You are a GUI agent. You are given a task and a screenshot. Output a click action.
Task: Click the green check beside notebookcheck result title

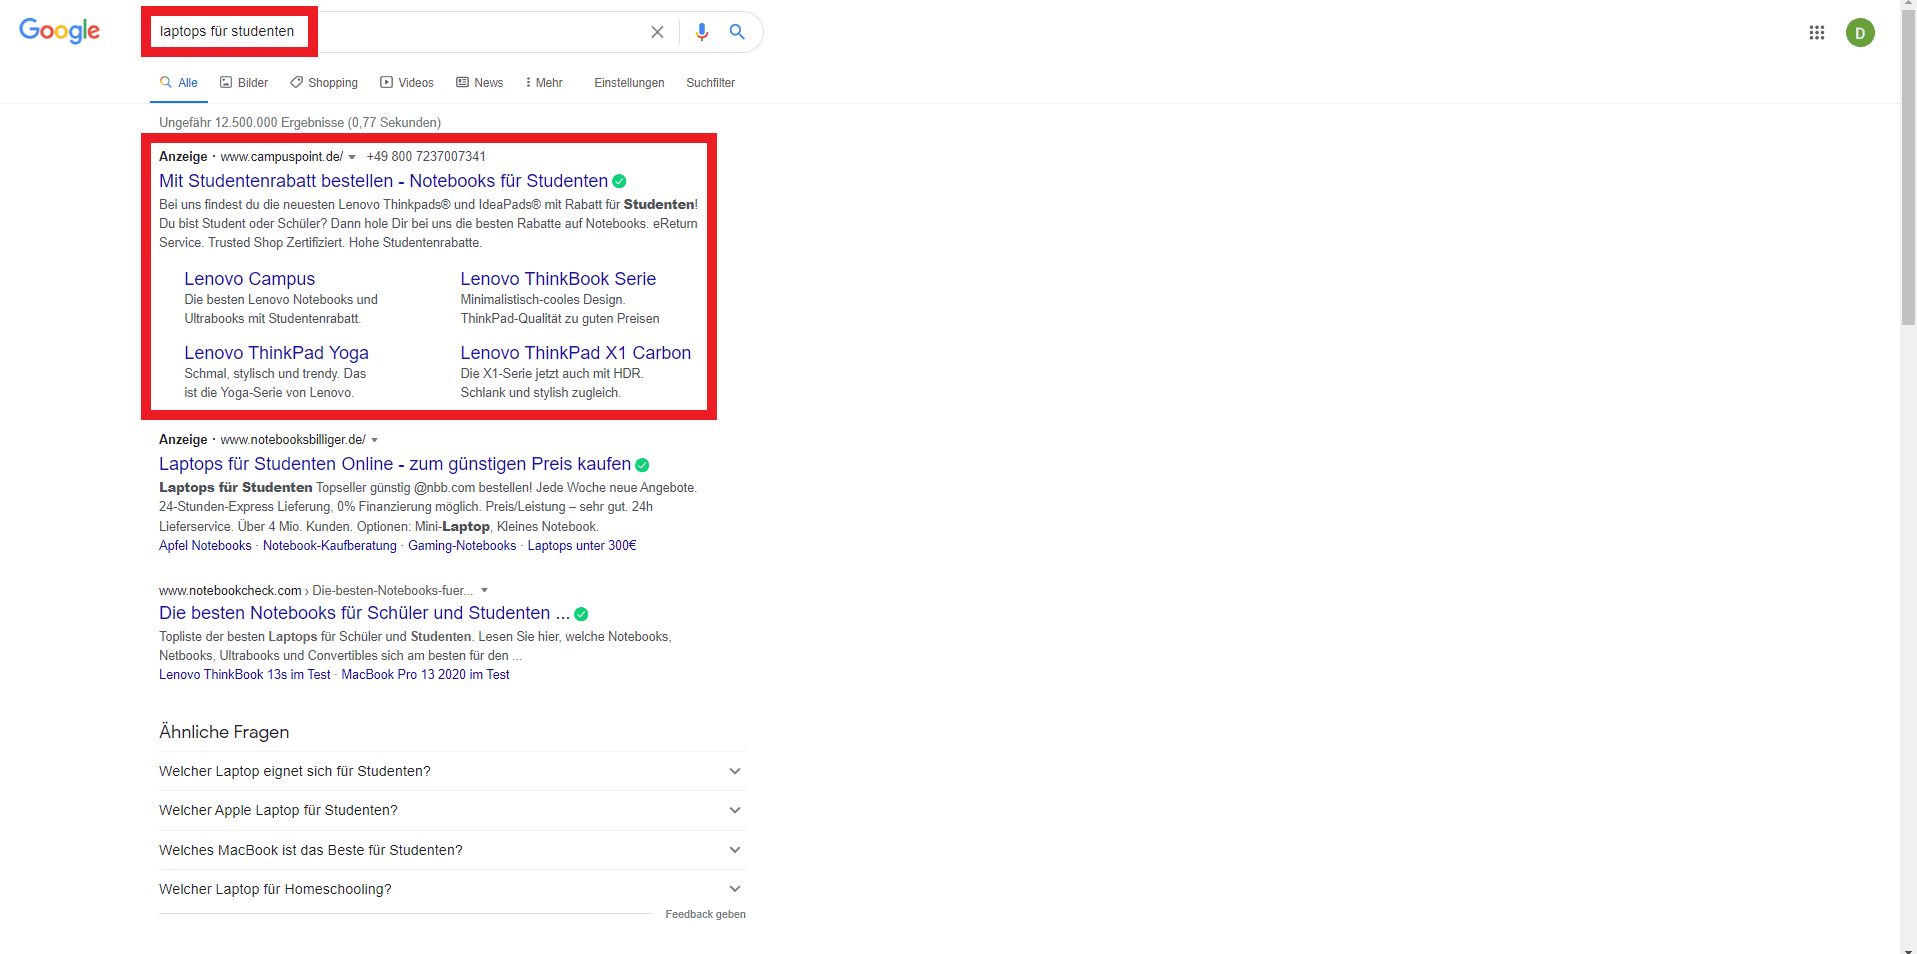581,614
